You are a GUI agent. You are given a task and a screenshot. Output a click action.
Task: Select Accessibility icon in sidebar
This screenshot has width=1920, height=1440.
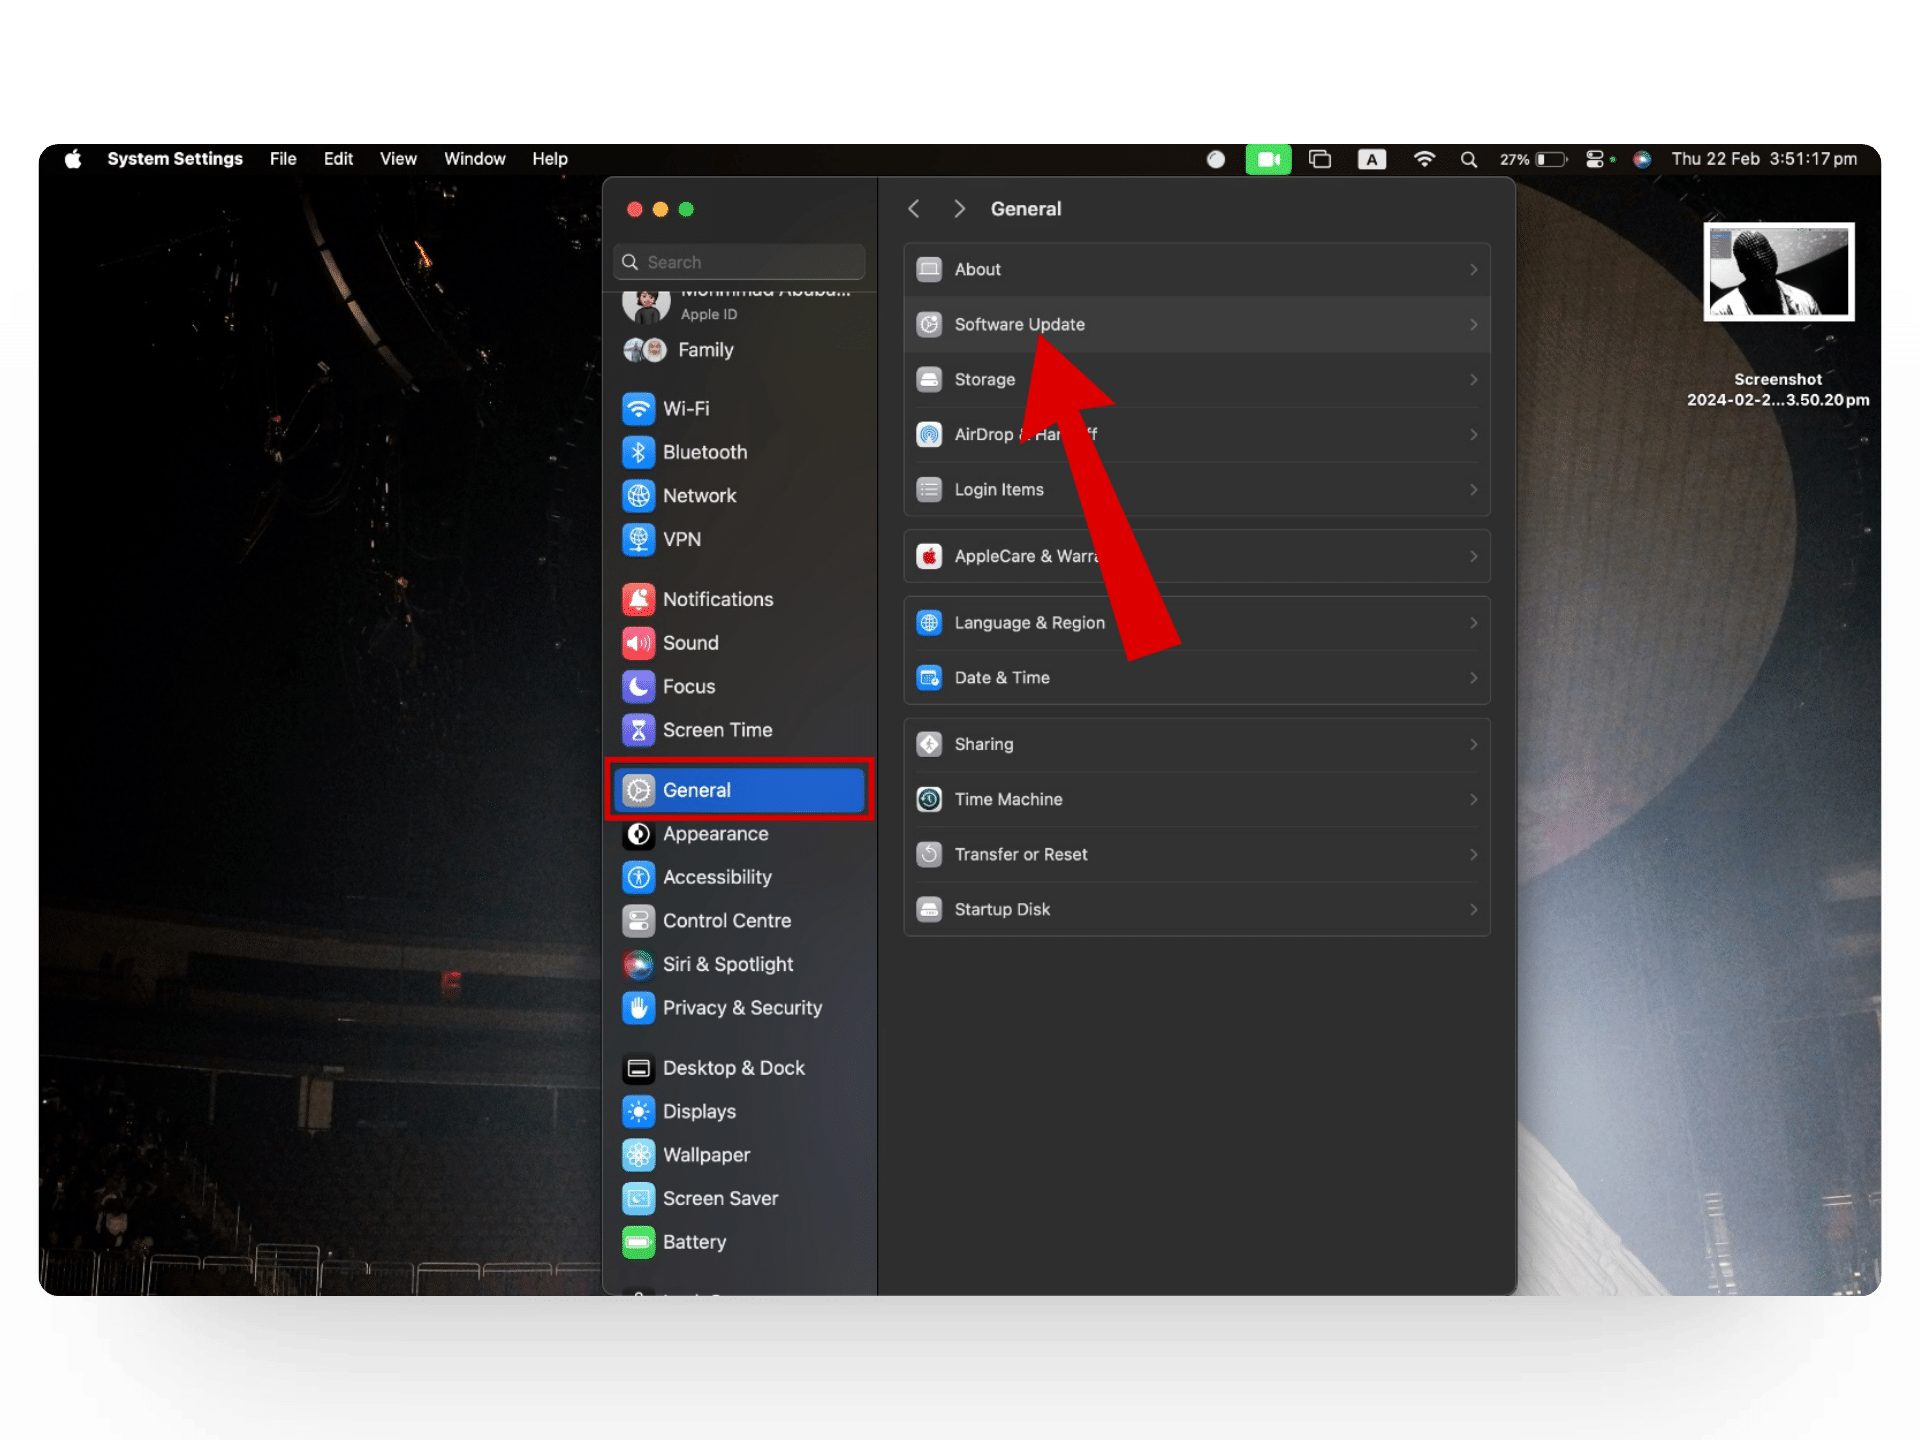(x=639, y=877)
